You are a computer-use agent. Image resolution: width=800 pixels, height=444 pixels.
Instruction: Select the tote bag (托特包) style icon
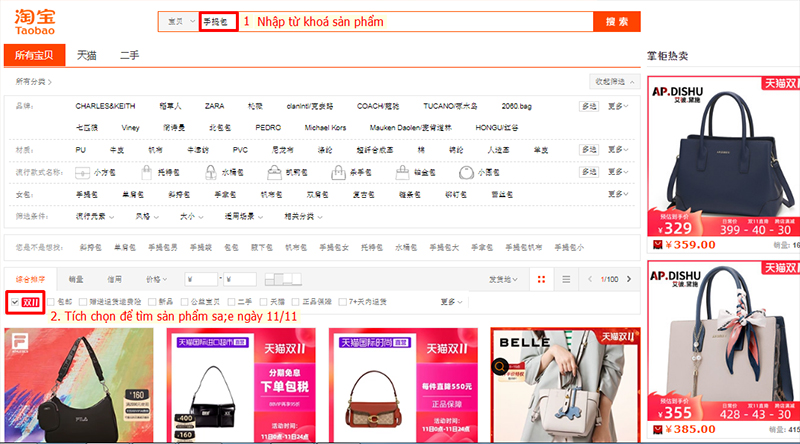(146, 172)
